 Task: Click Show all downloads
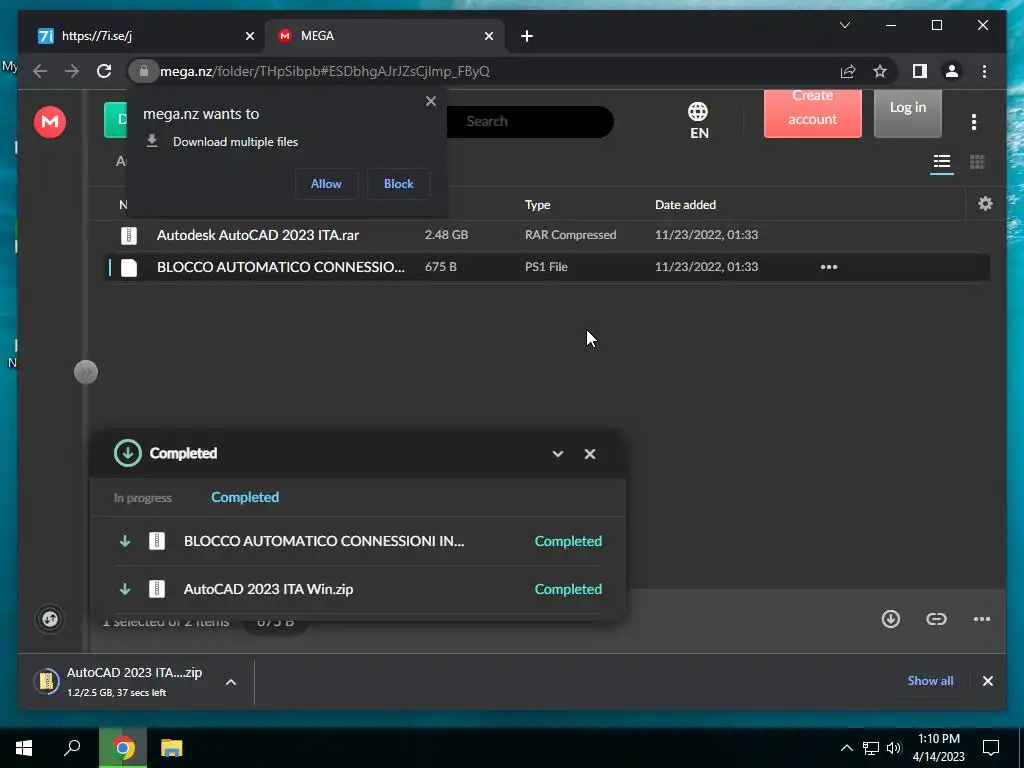point(930,680)
